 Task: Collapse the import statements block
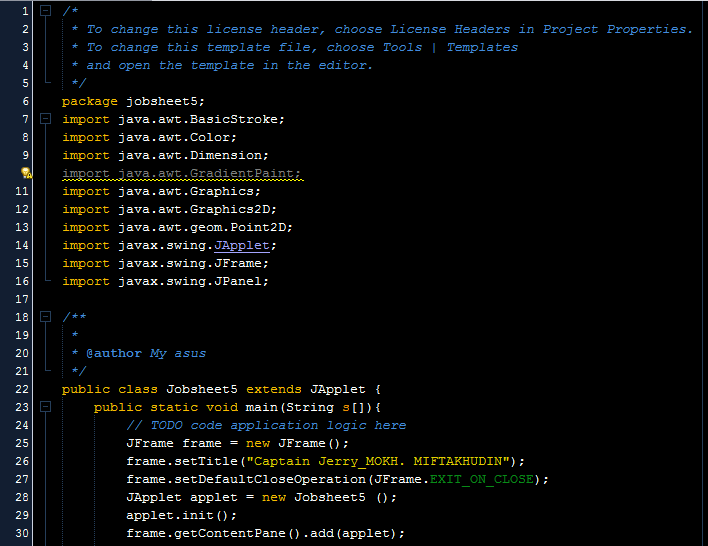pos(46,119)
